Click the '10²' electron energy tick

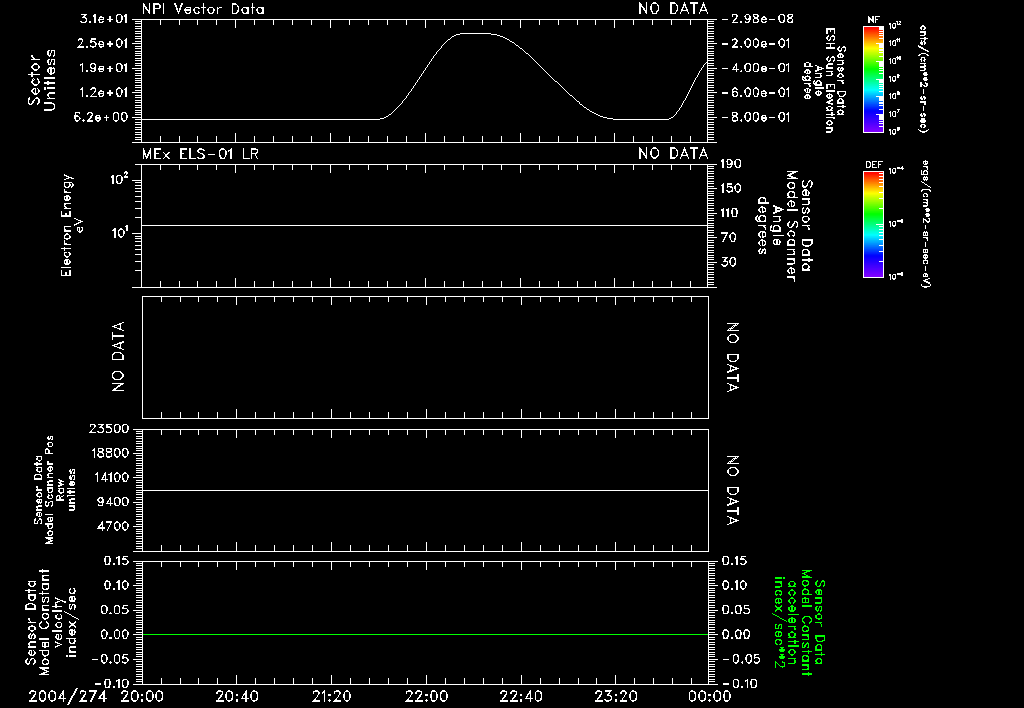[120, 178]
